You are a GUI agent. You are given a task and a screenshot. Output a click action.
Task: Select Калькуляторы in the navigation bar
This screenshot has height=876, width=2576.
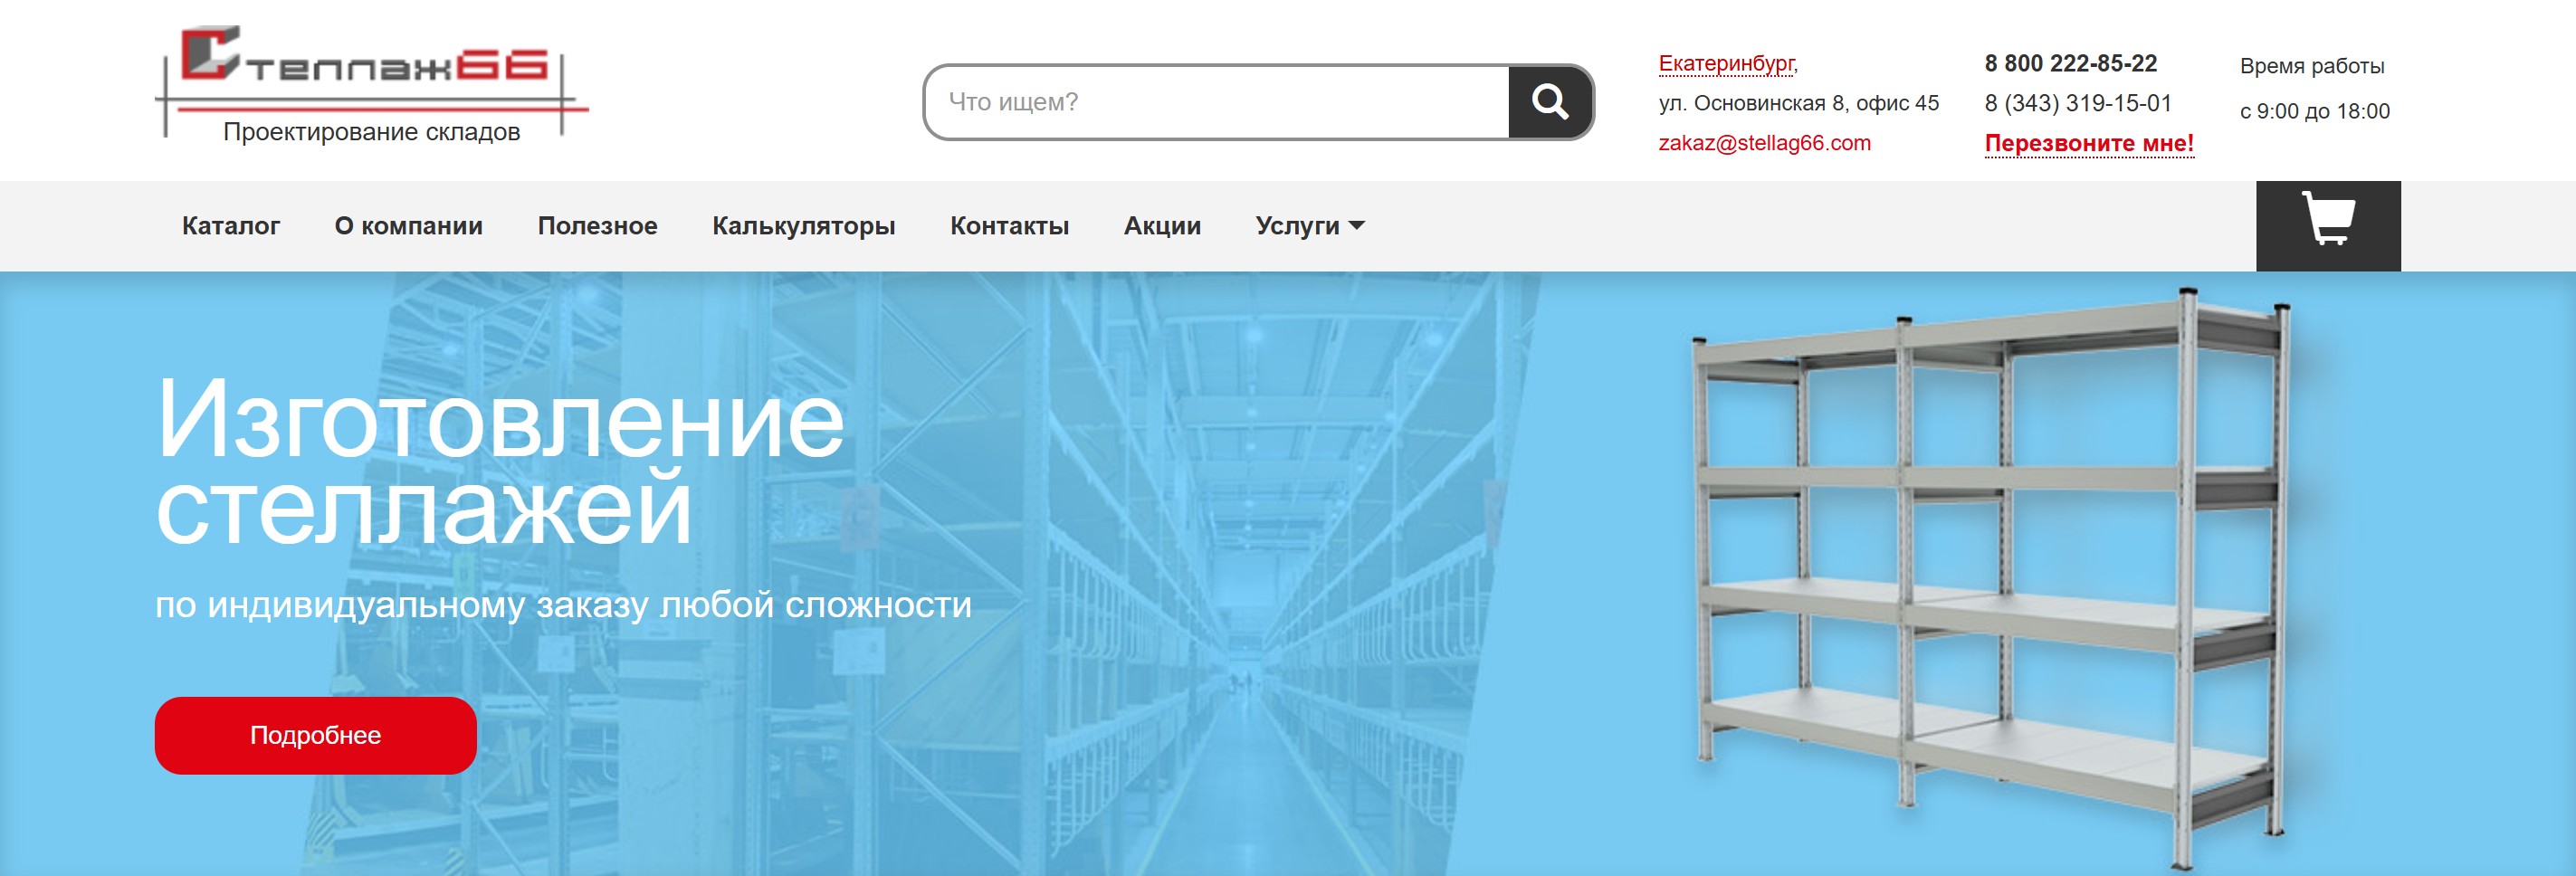(x=803, y=226)
